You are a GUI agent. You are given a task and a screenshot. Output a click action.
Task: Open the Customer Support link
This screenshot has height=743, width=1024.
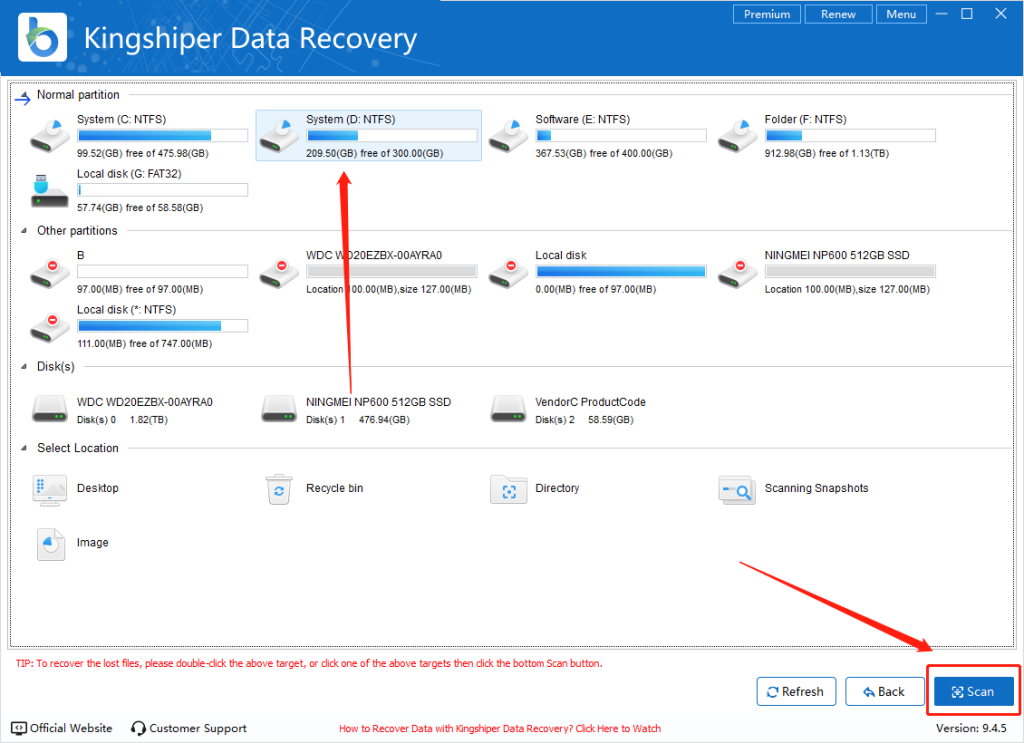pyautogui.click(x=198, y=729)
